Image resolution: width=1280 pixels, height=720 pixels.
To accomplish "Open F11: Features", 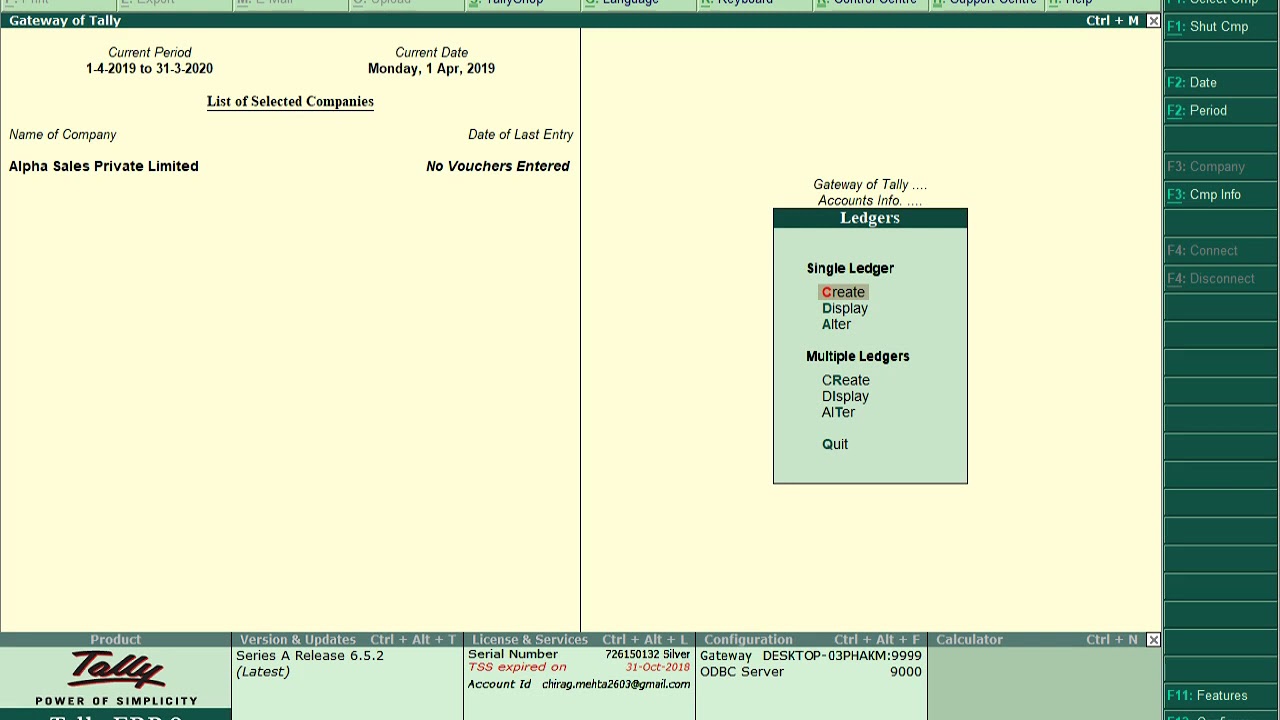I will point(1221,696).
